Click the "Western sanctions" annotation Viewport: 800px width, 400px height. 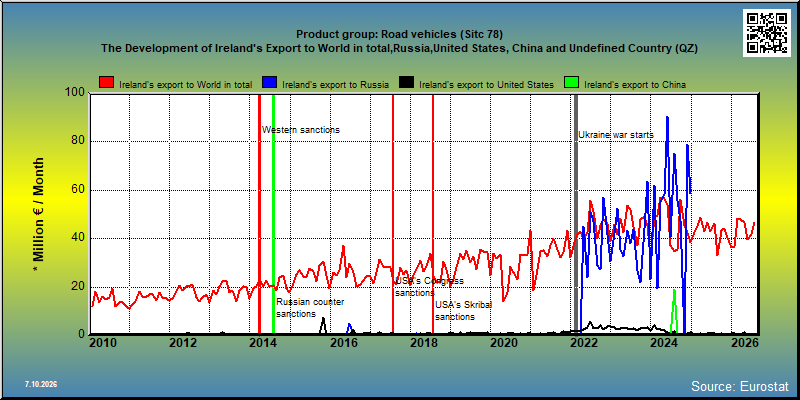pyautogui.click(x=301, y=130)
